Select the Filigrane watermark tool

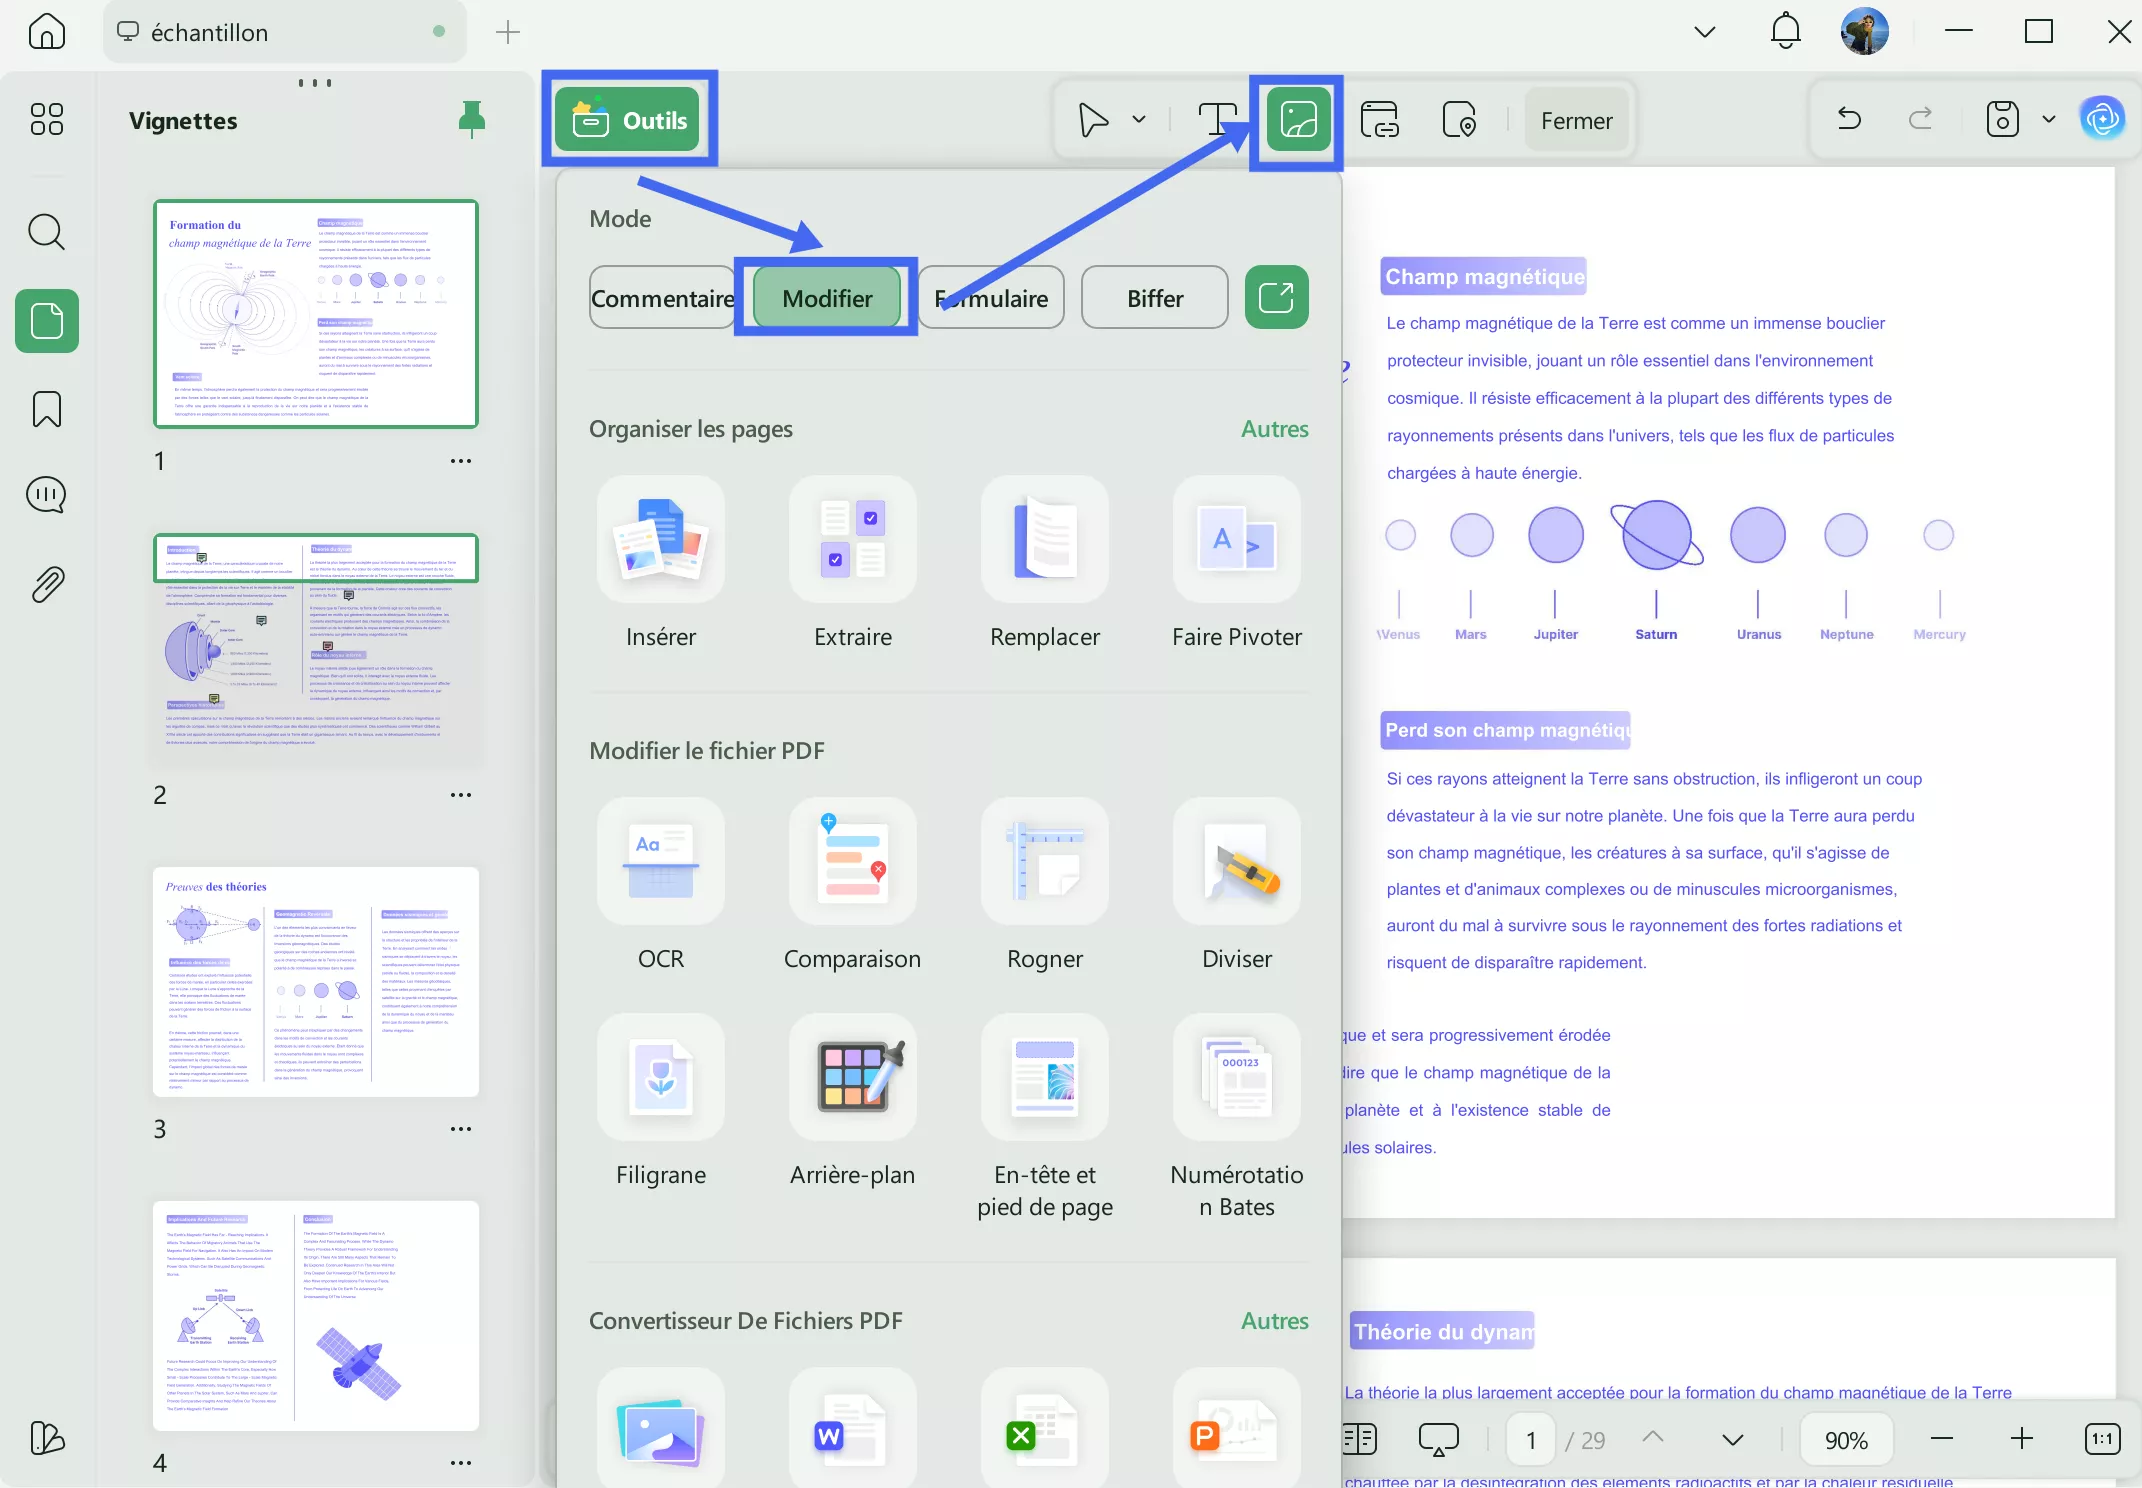click(660, 1077)
